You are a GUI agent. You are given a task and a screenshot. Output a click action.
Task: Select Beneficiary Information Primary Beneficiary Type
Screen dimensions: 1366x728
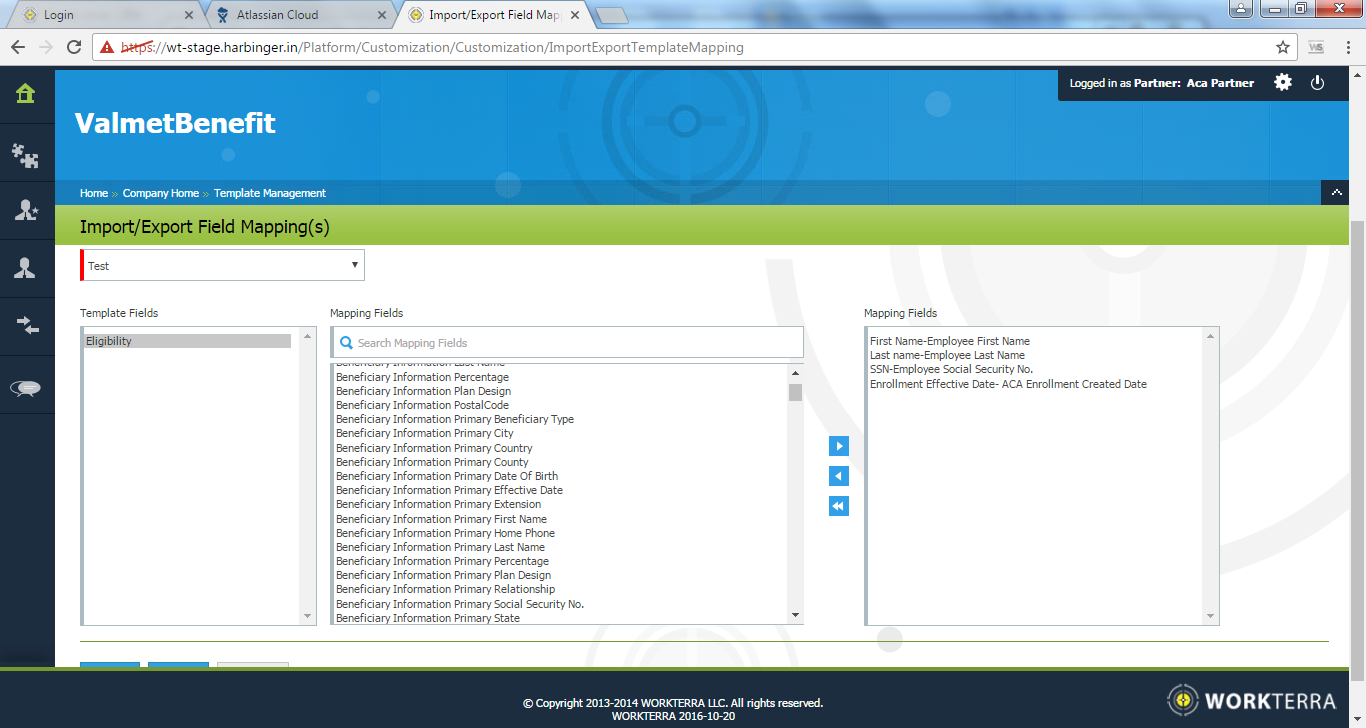click(455, 419)
